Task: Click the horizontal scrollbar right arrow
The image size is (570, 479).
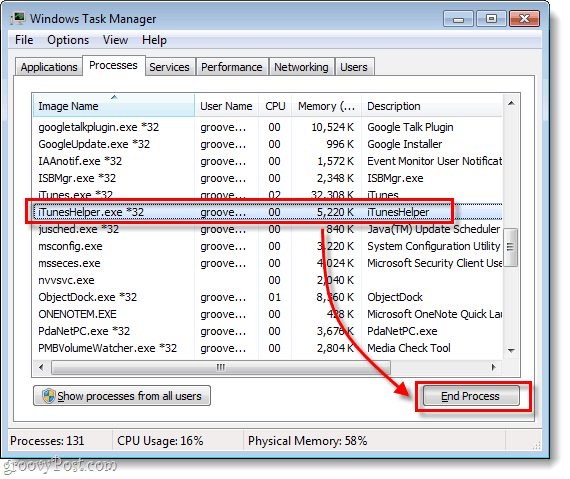Action: [494, 367]
